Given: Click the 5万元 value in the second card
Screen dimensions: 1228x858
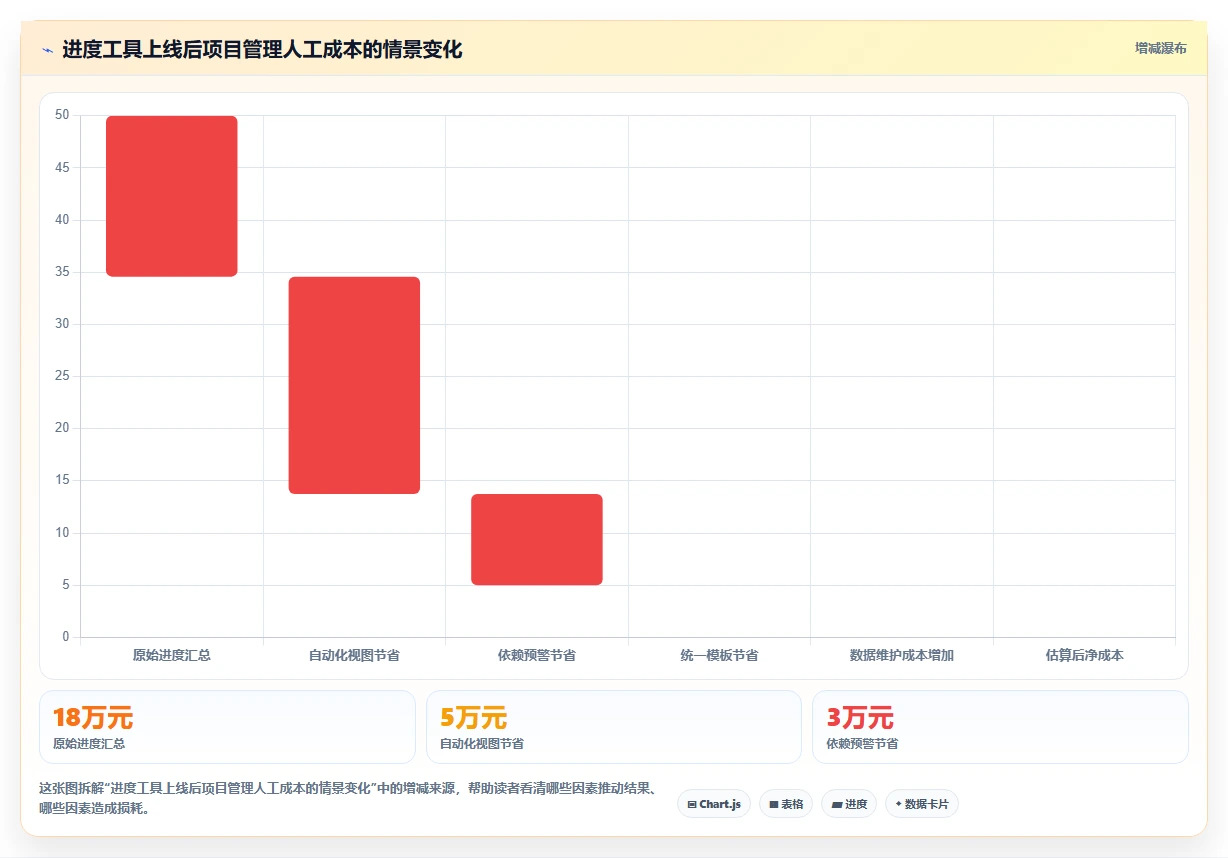Looking at the screenshot, I should [x=473, y=718].
